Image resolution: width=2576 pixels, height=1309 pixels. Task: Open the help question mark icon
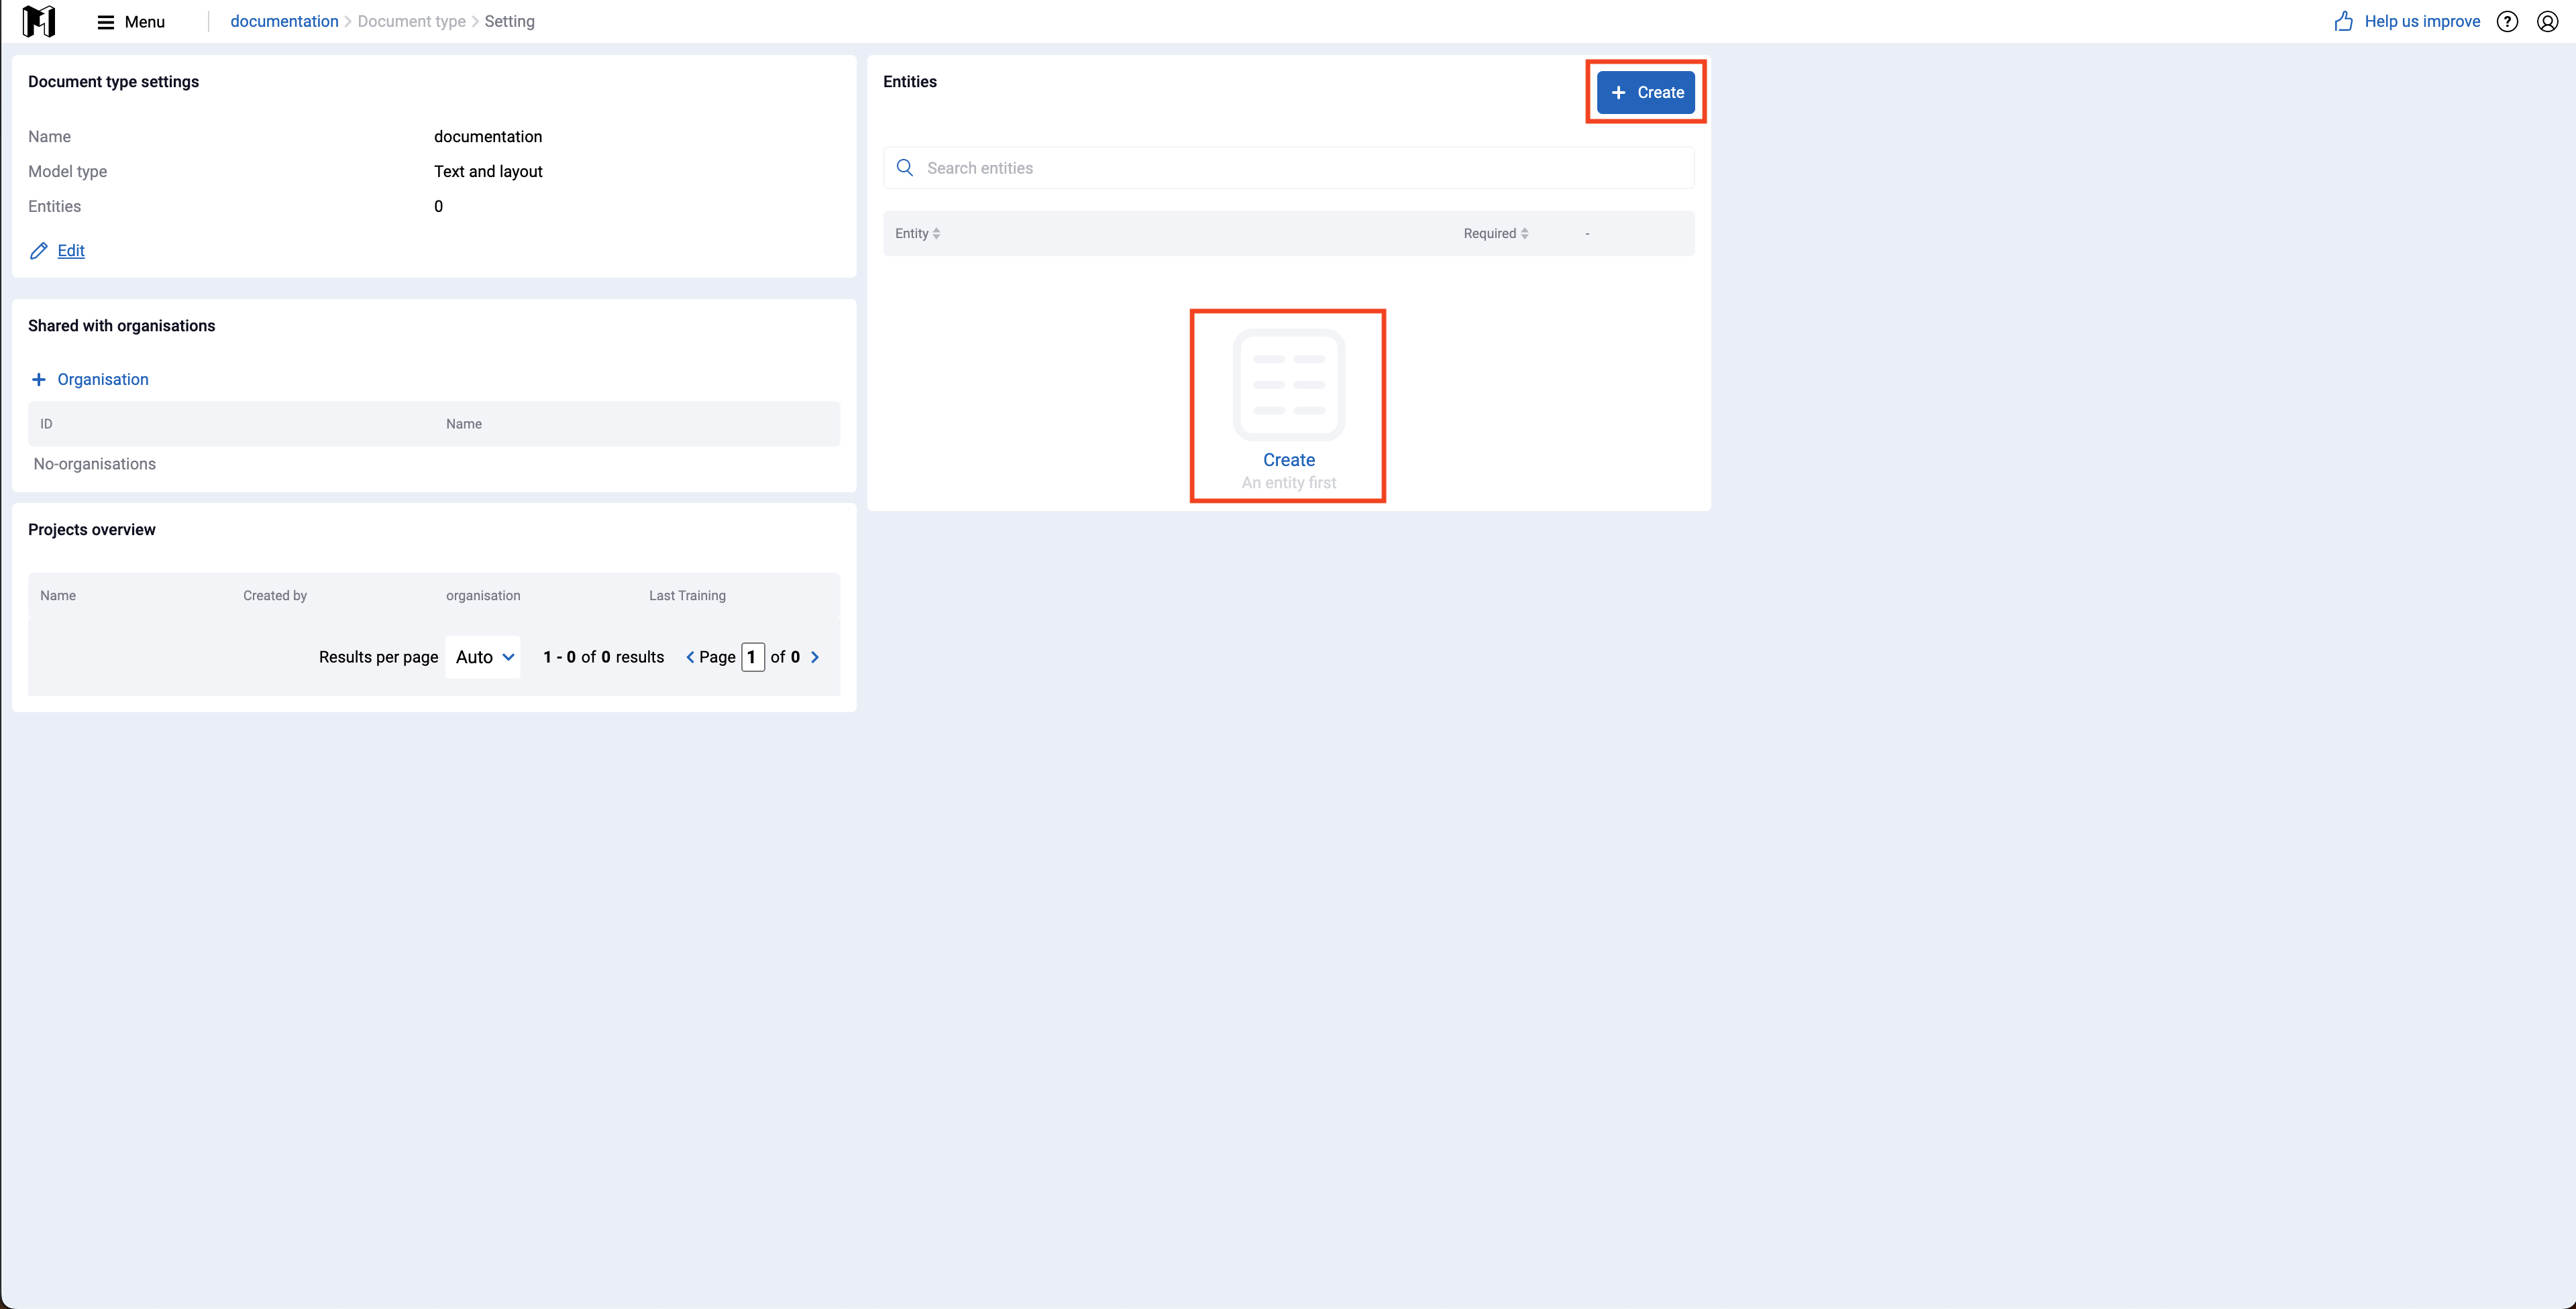click(2506, 21)
